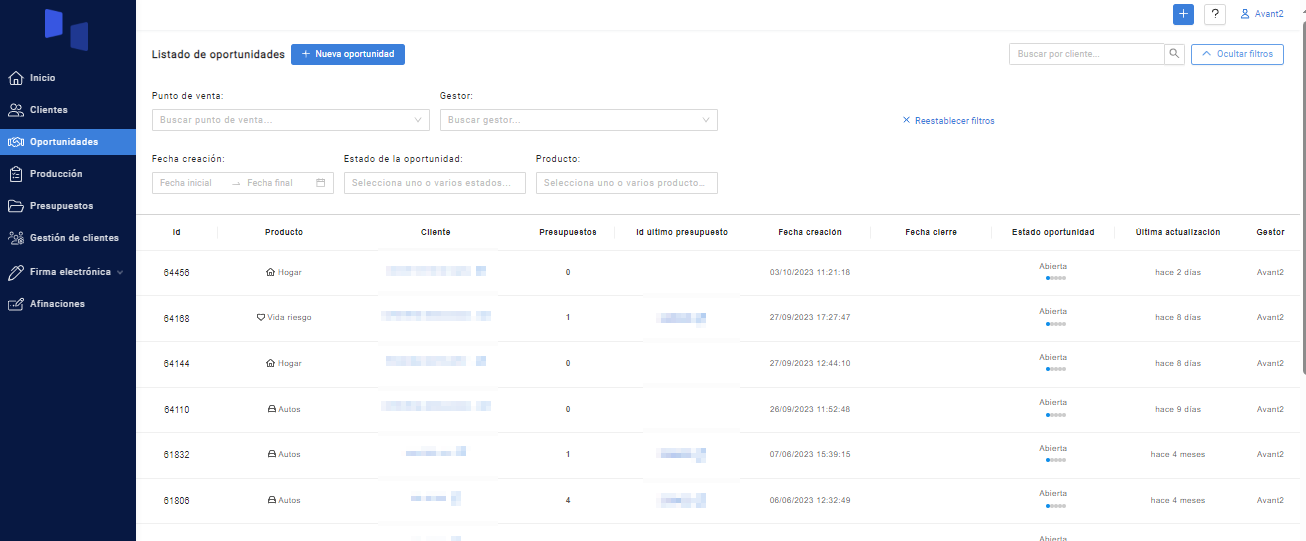The image size is (1306, 541).
Task: Click the Cliente column header
Action: 436,232
